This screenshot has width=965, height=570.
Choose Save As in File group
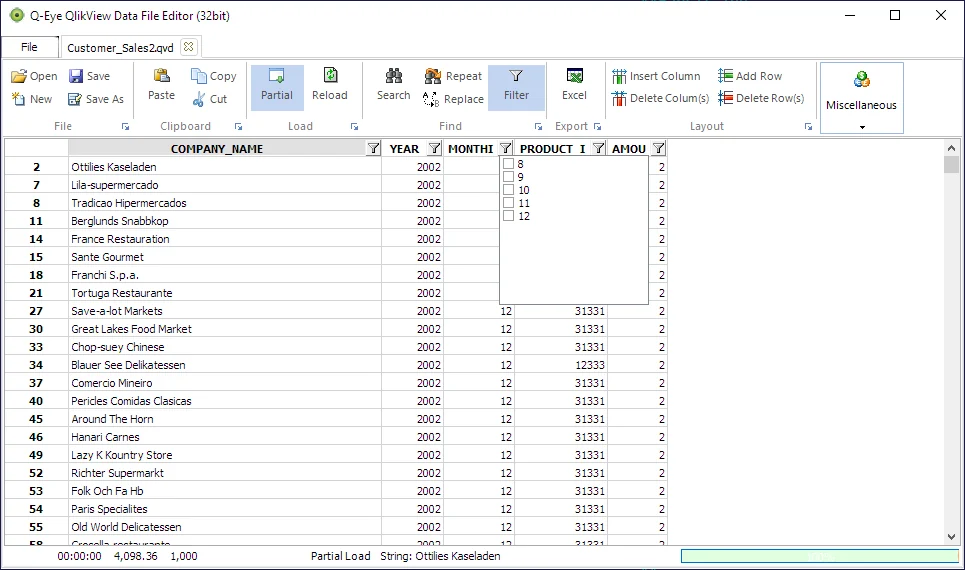pos(96,98)
